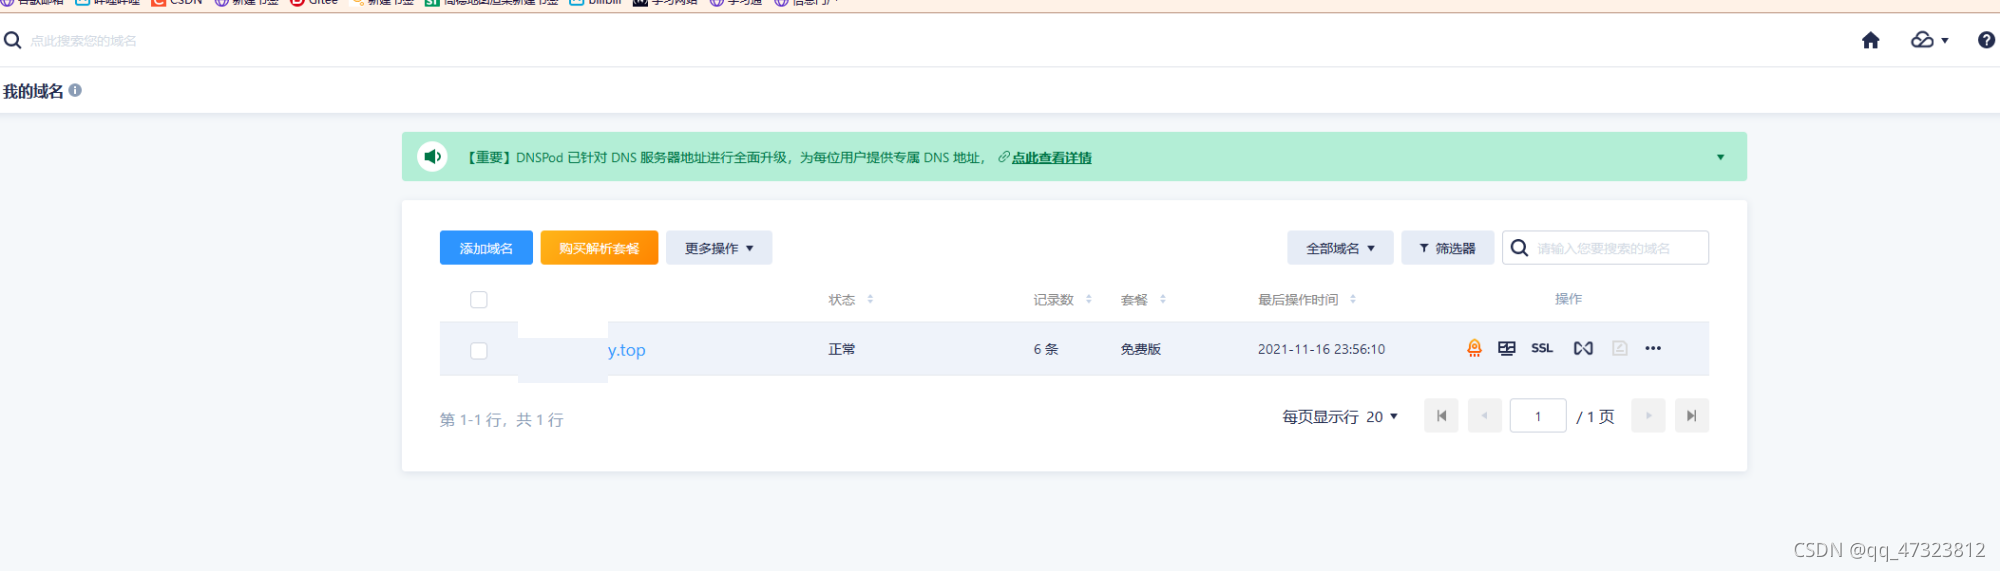
Task: Open the three-dots more menu in the domain row
Action: pyautogui.click(x=1653, y=348)
